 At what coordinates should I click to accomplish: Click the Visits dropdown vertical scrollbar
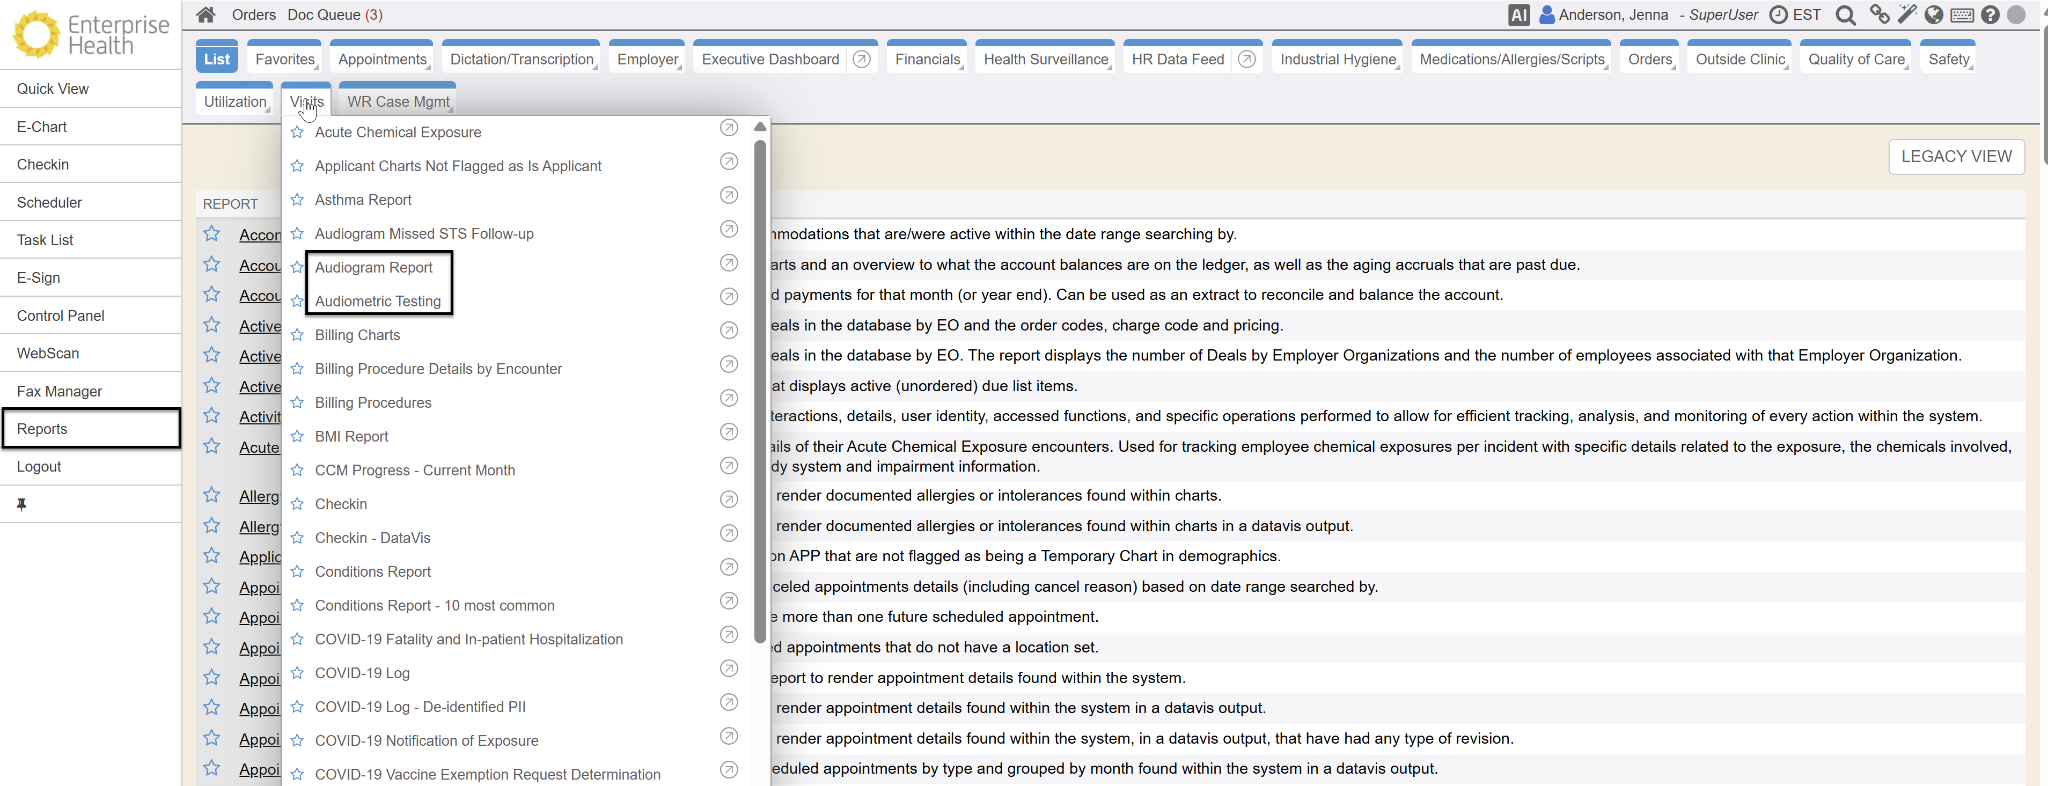pos(760,390)
